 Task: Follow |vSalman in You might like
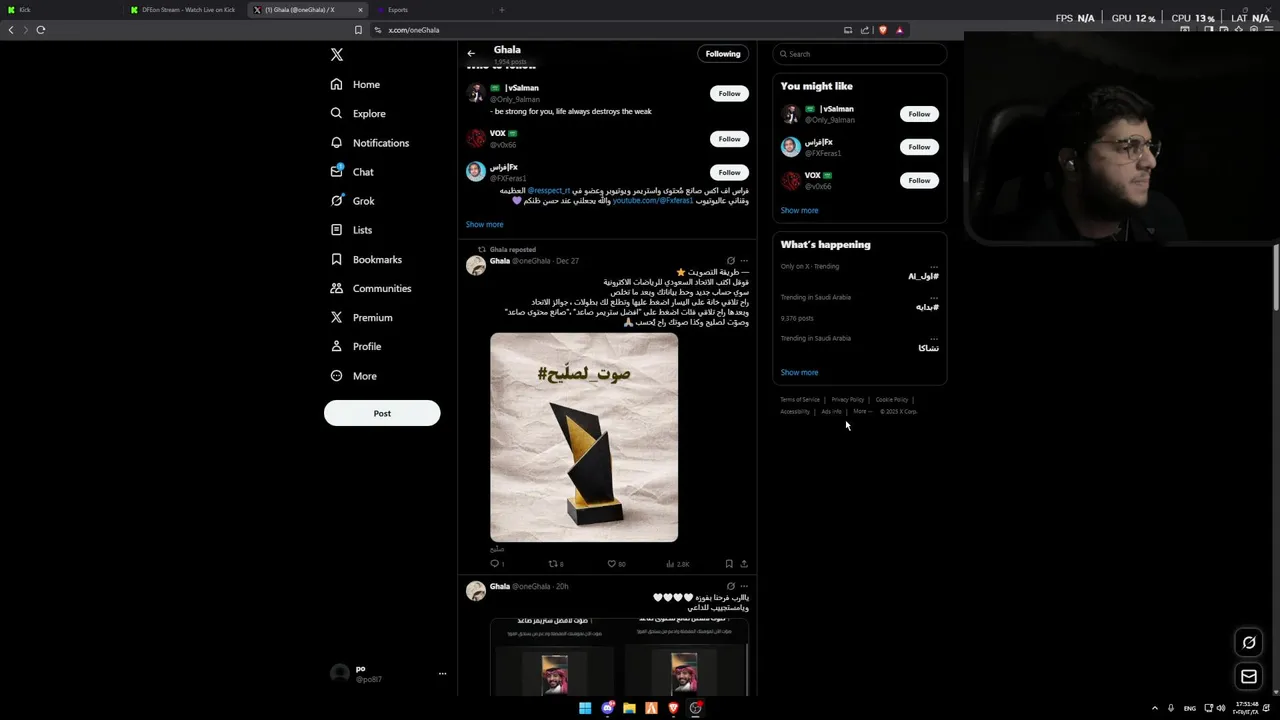pyautogui.click(x=919, y=114)
